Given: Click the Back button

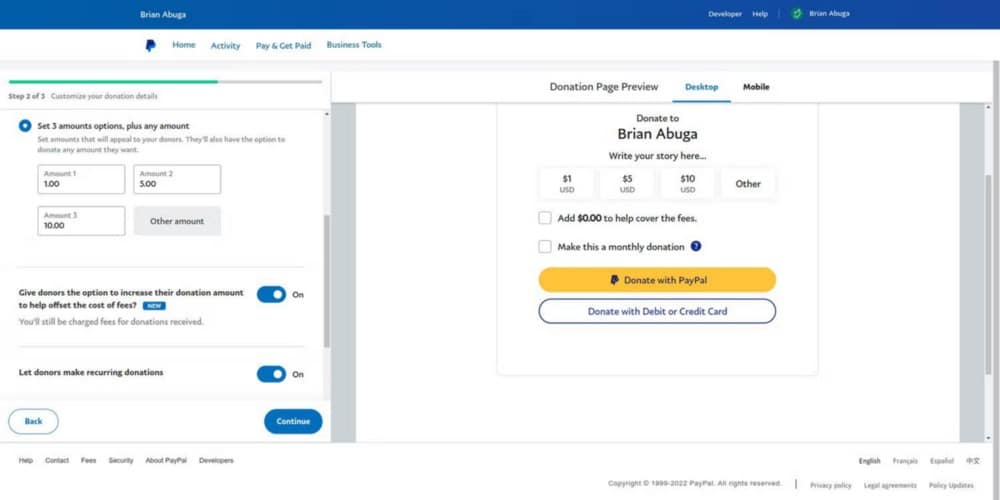Looking at the screenshot, I should pyautogui.click(x=33, y=422).
